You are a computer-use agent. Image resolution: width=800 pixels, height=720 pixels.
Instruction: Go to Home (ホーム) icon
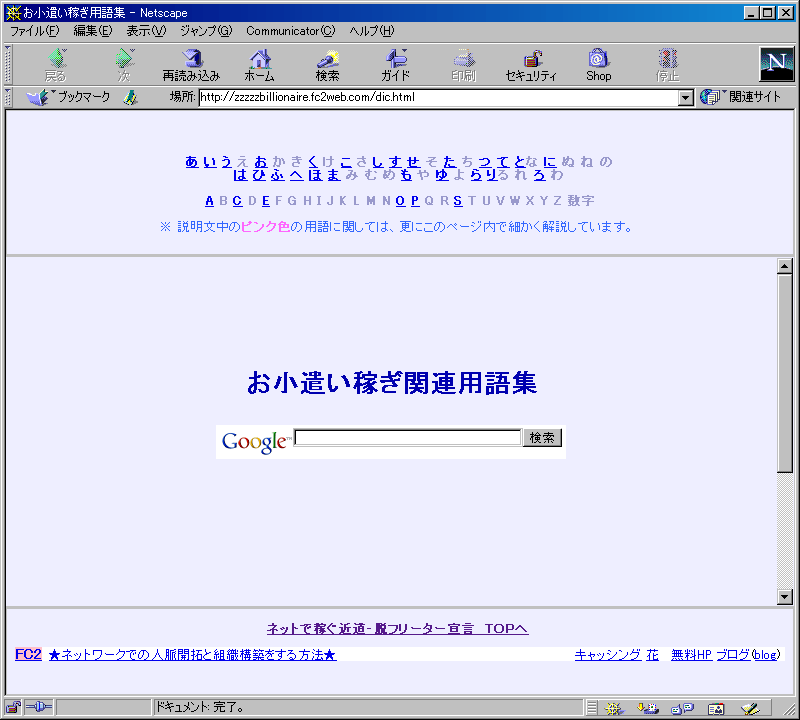point(259,64)
